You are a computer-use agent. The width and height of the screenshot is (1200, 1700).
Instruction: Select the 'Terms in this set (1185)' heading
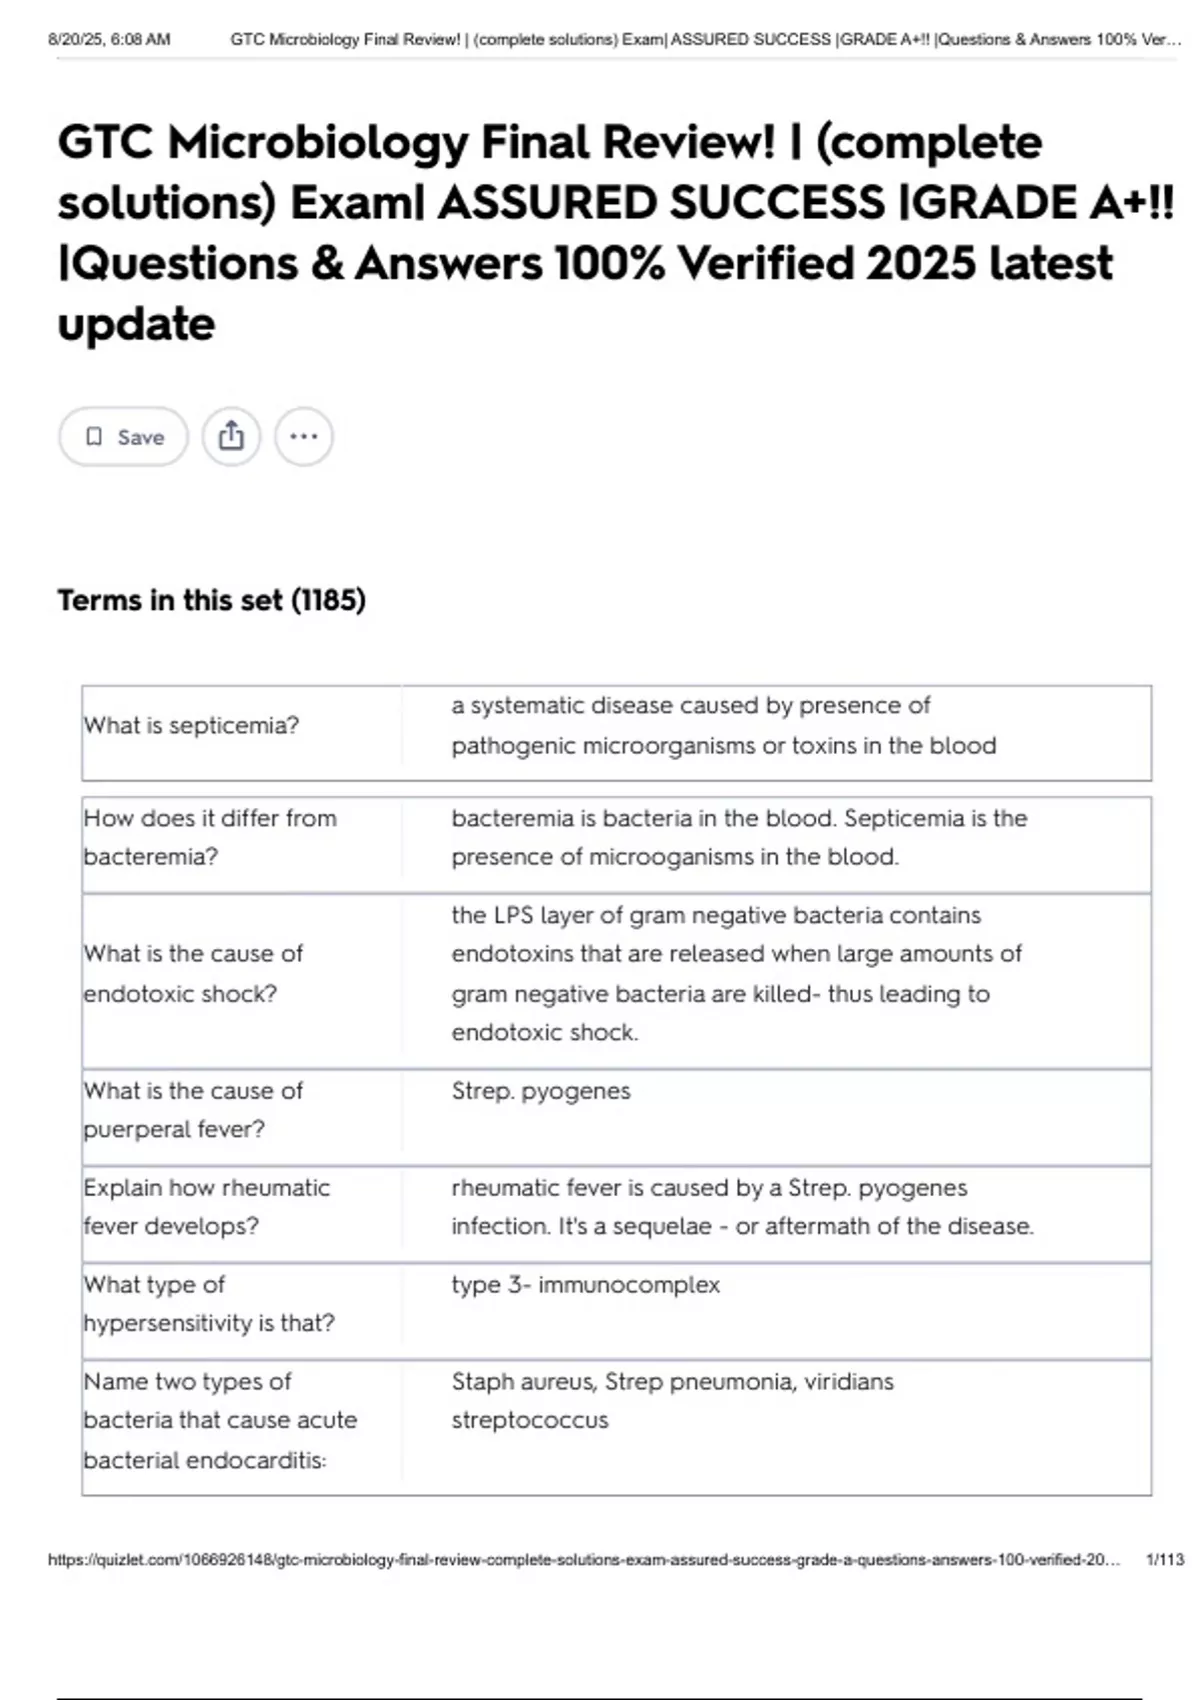click(x=212, y=600)
